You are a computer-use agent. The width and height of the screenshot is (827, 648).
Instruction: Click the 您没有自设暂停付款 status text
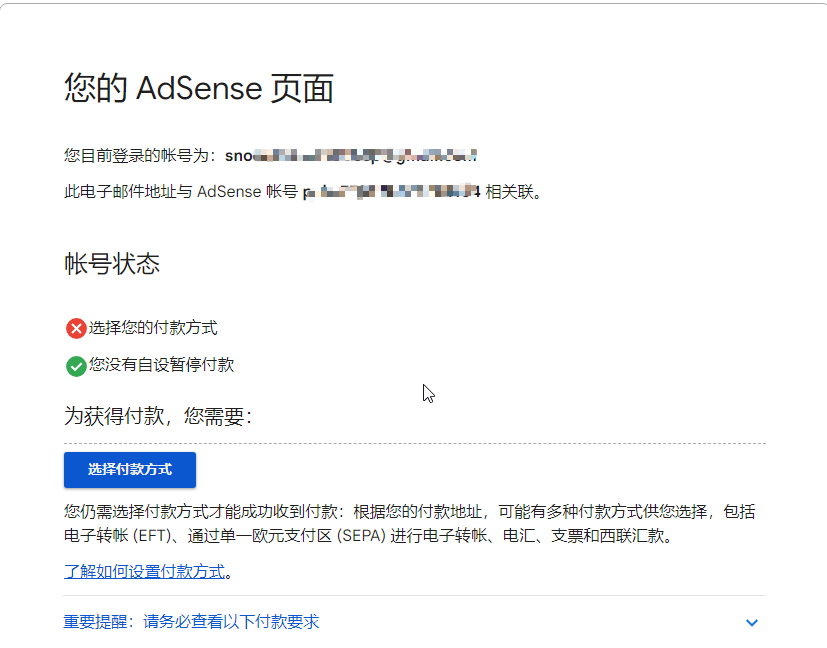(x=161, y=365)
